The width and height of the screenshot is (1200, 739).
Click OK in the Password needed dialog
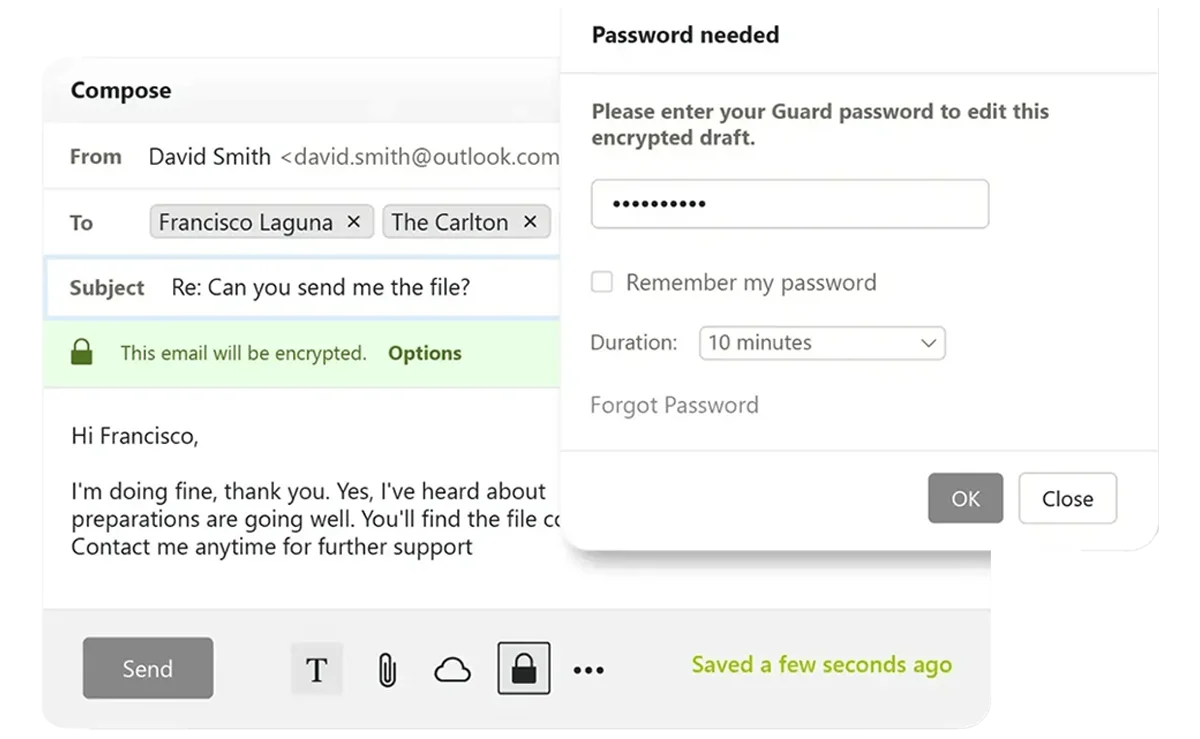(965, 498)
